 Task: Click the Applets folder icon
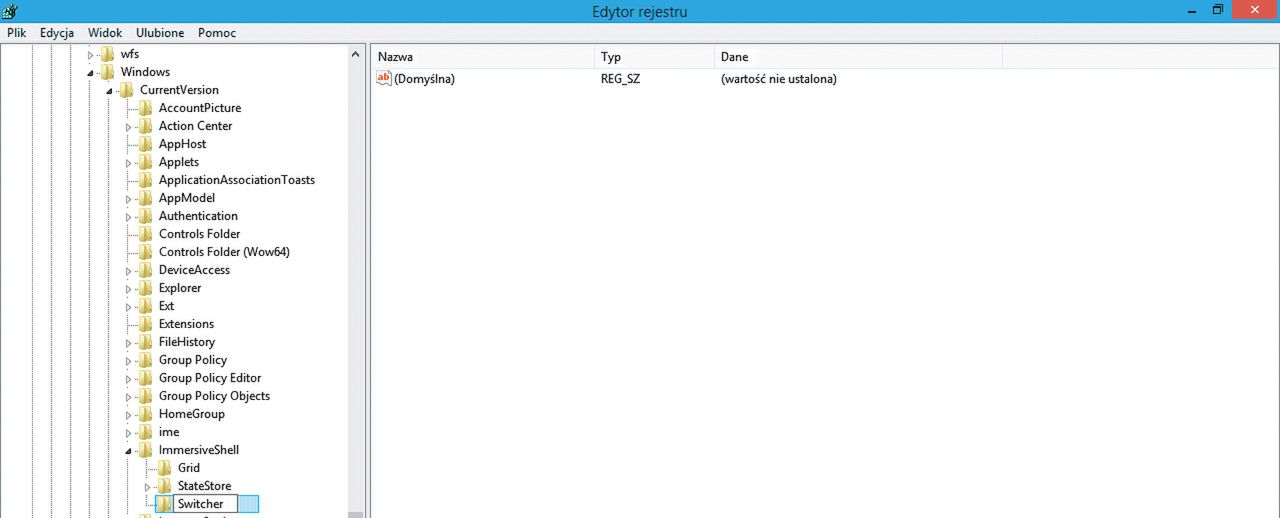pyautogui.click(x=145, y=162)
